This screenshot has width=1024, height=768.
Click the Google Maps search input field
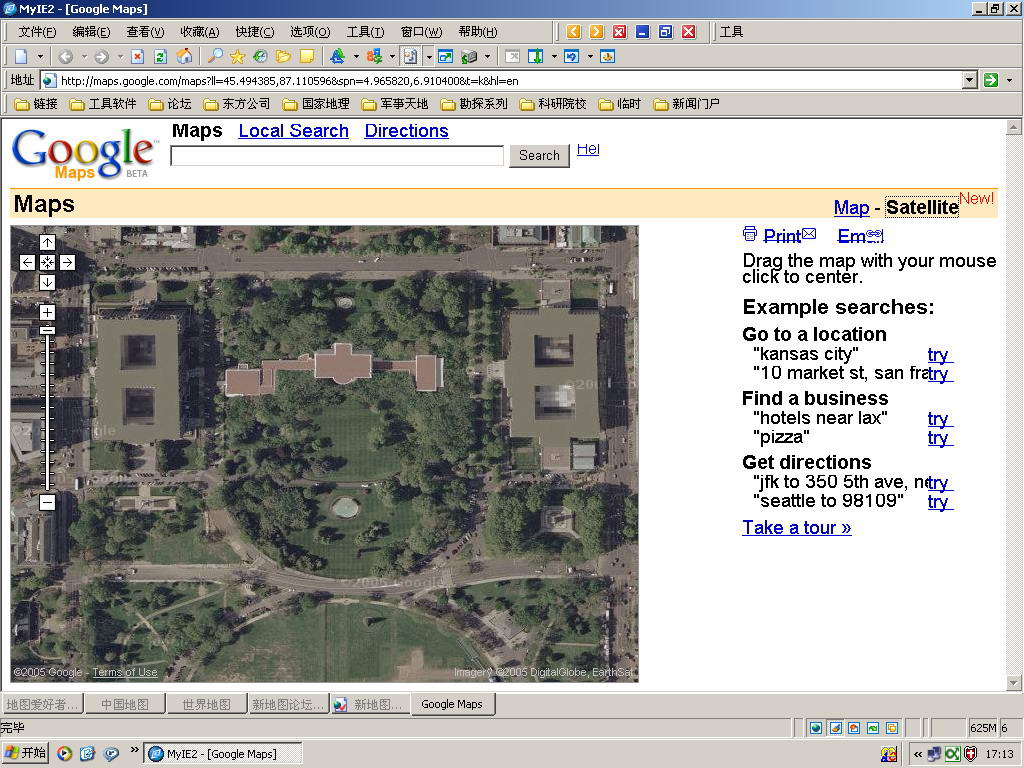coord(337,155)
